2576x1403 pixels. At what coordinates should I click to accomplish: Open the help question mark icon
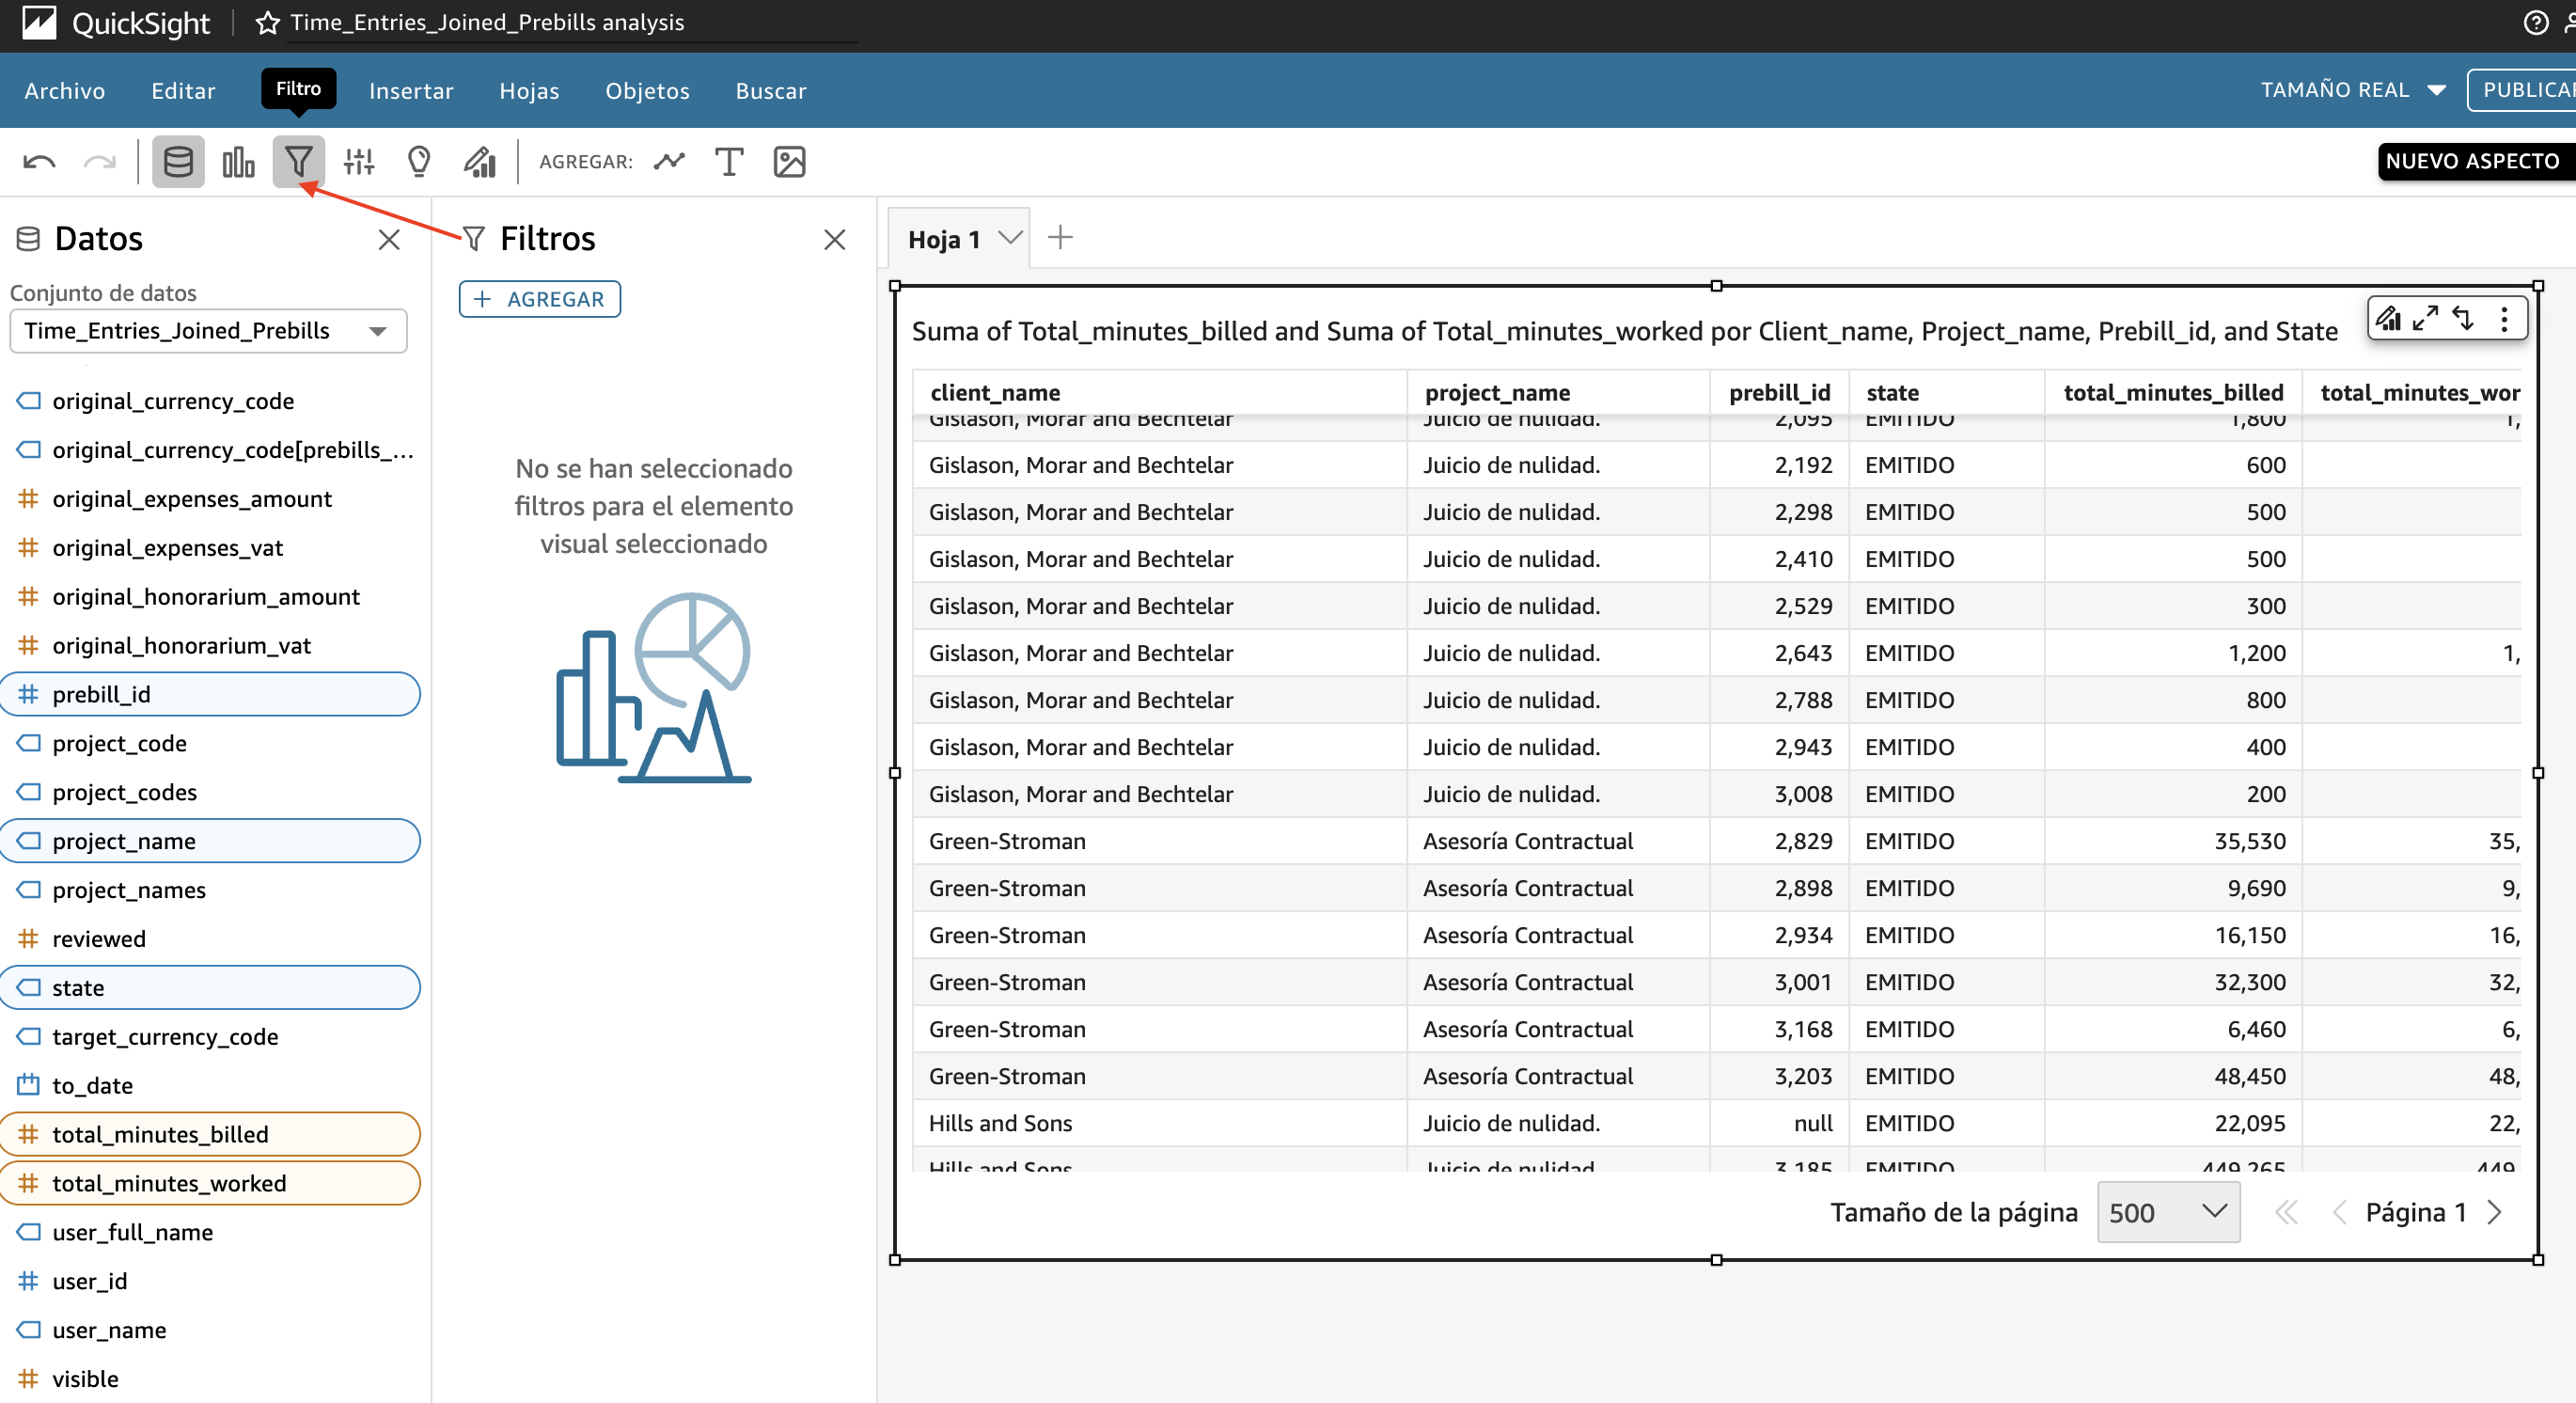(2535, 22)
